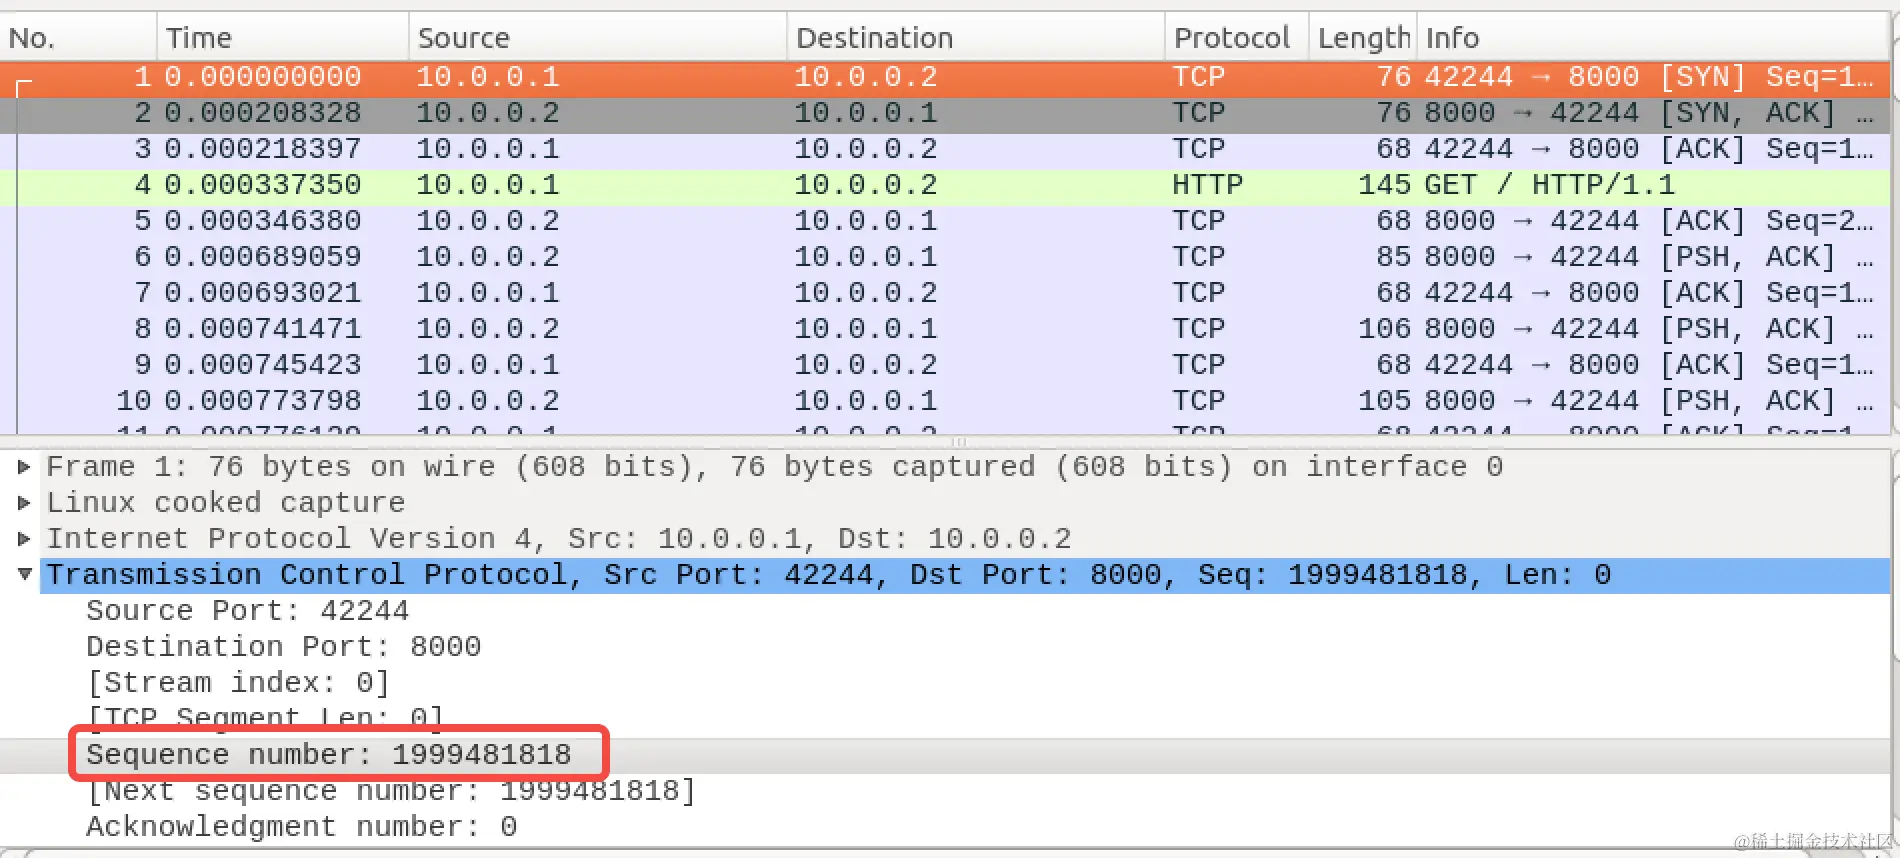Viewport: 1900px width, 858px height.
Task: Sort packets by the Time column header
Action: coord(283,38)
